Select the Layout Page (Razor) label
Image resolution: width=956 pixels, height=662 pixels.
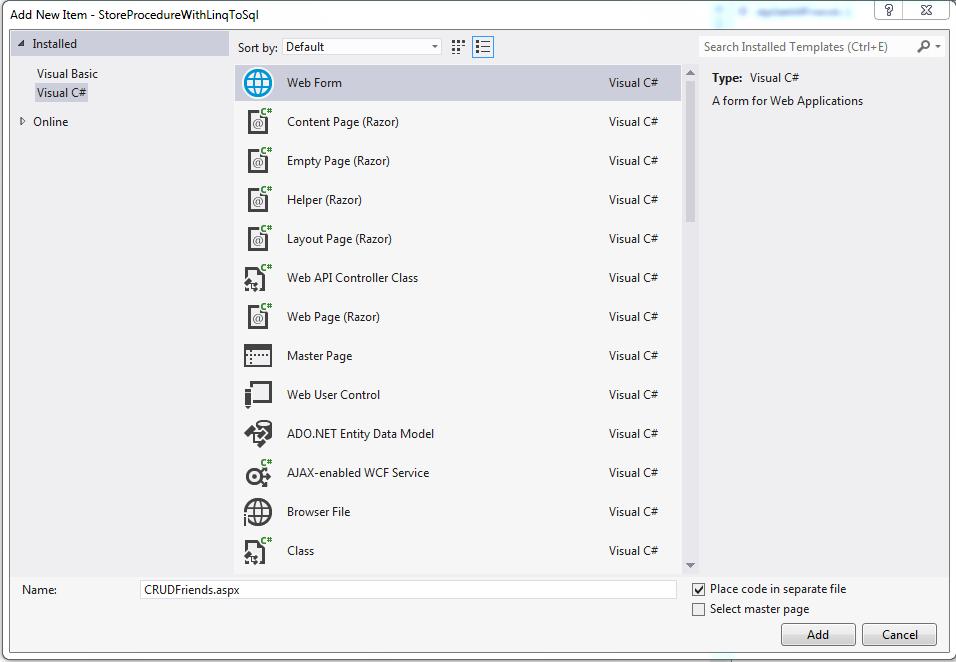[339, 239]
